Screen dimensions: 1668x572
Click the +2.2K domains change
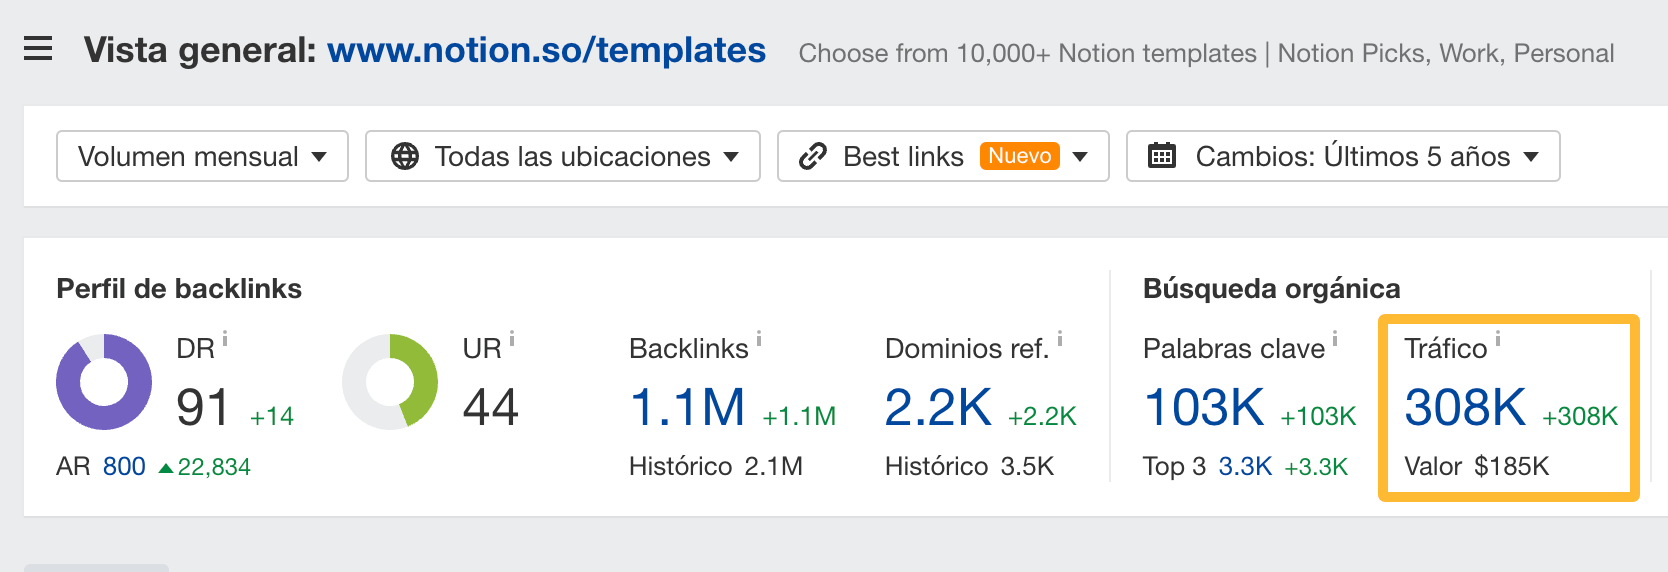[1042, 417]
